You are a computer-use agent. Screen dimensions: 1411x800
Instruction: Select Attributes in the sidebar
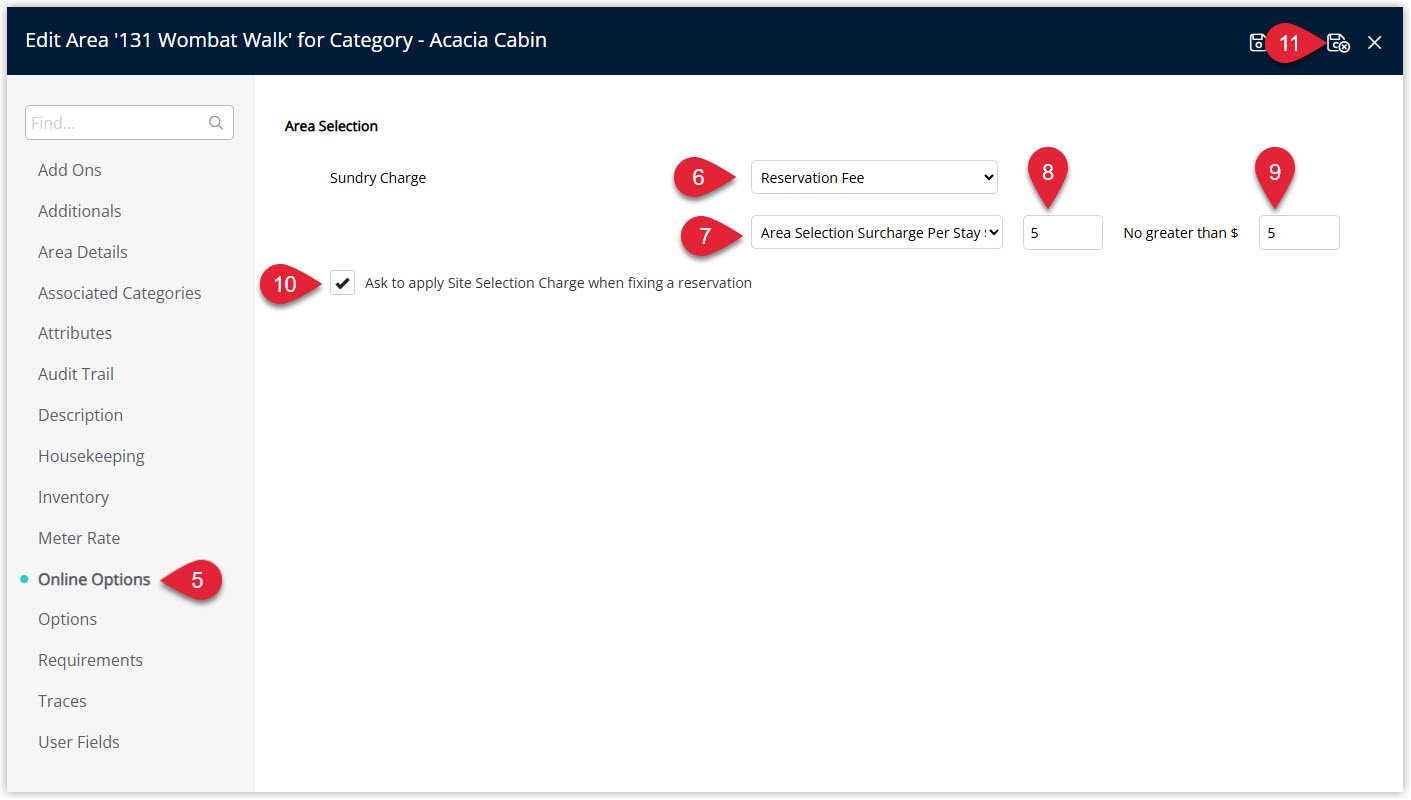(75, 333)
